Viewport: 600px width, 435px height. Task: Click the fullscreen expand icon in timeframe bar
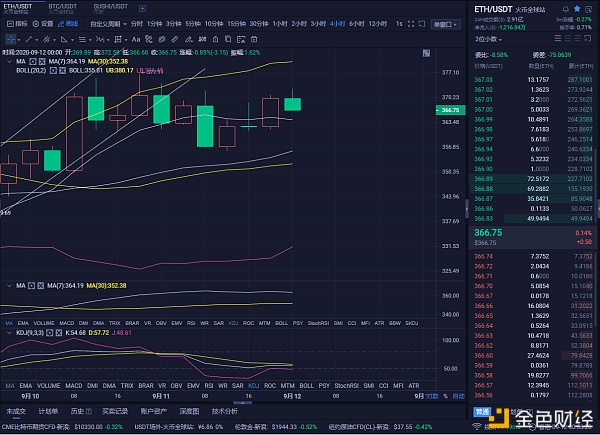click(x=411, y=24)
